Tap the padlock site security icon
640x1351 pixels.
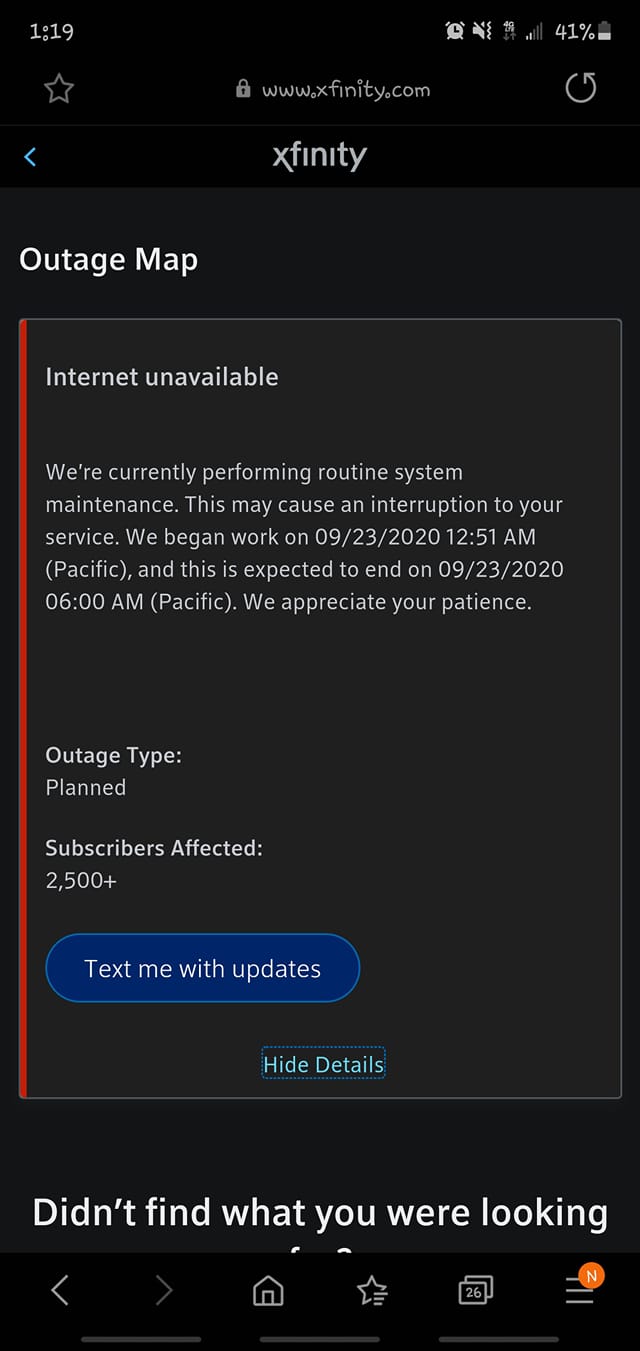[x=243, y=89]
